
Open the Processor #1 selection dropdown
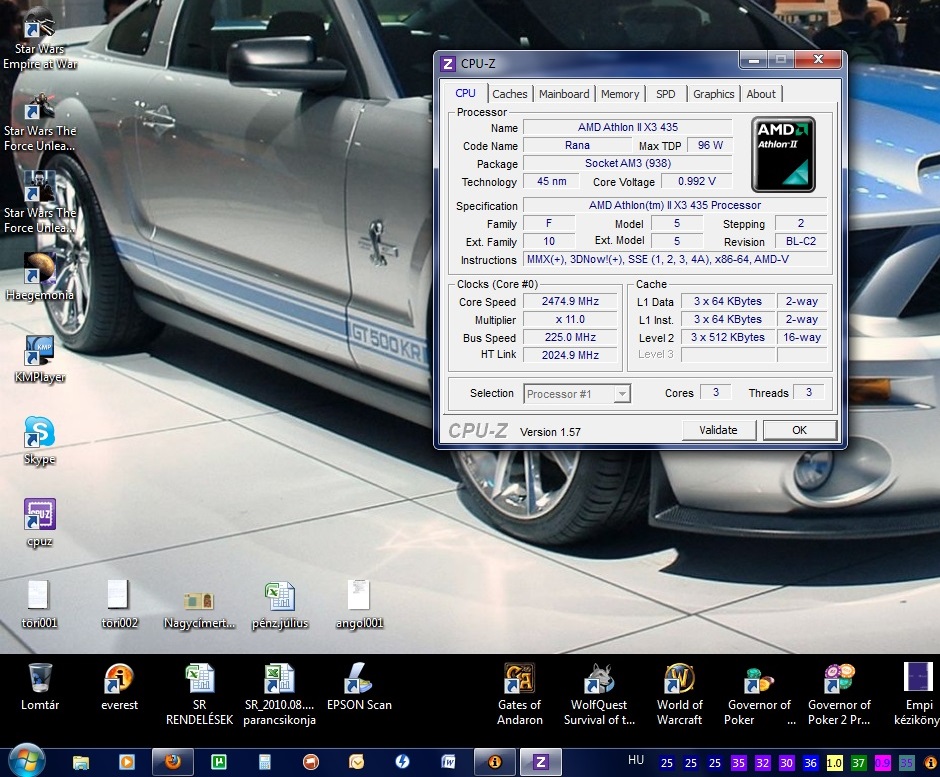click(x=577, y=393)
